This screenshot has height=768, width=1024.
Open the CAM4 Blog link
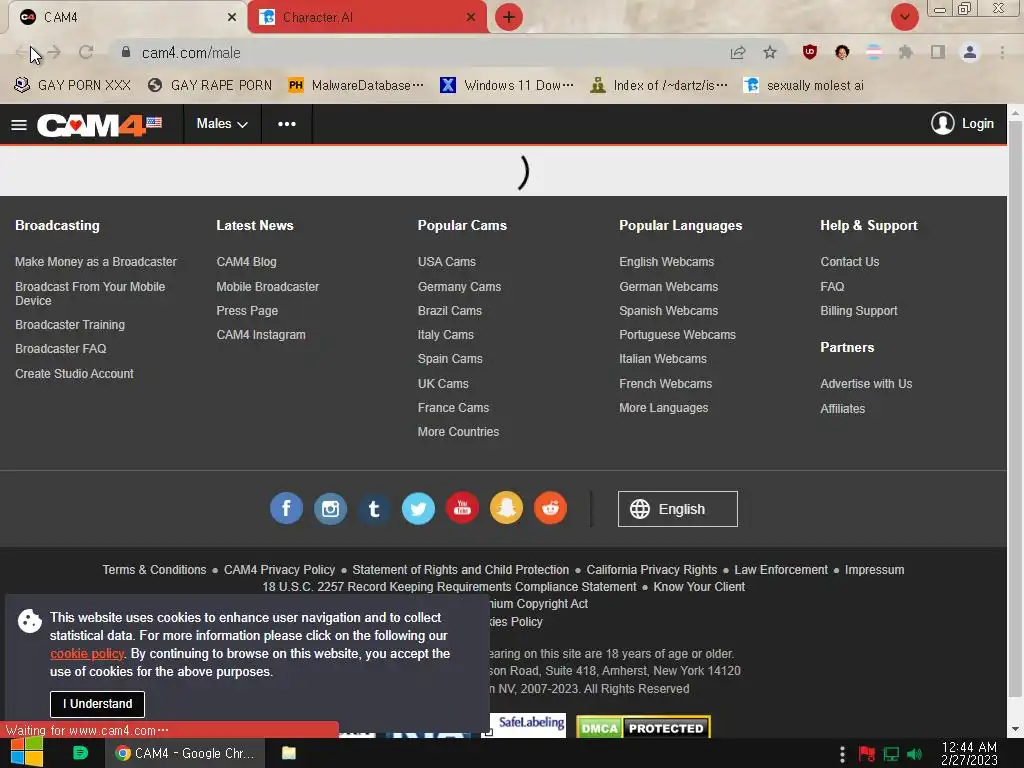246,262
